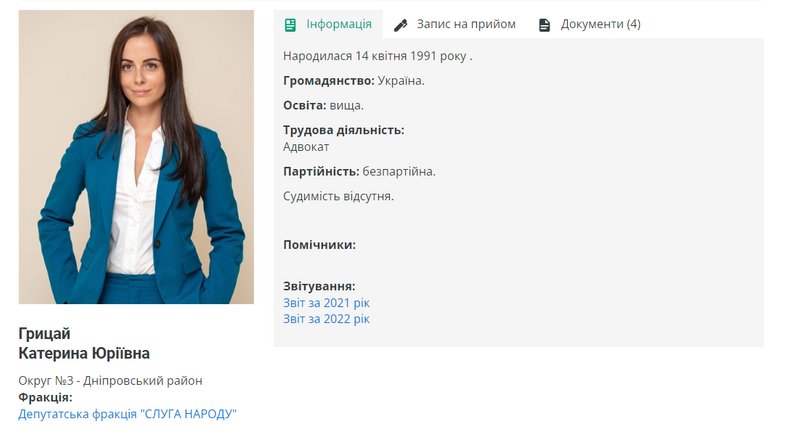
Task: Click the Громадянство: Україна line
Action: (x=353, y=81)
